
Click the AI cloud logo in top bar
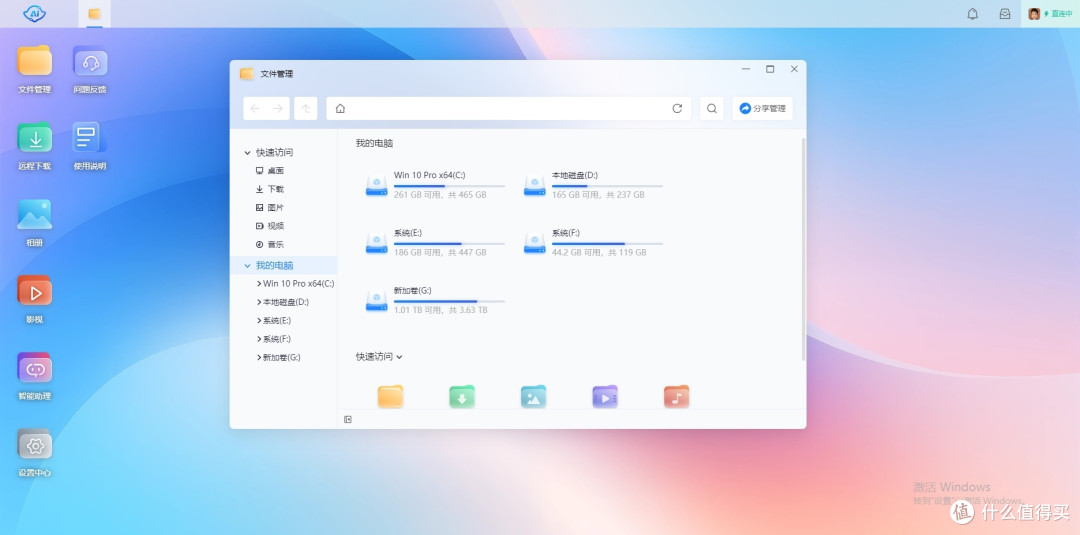click(34, 13)
